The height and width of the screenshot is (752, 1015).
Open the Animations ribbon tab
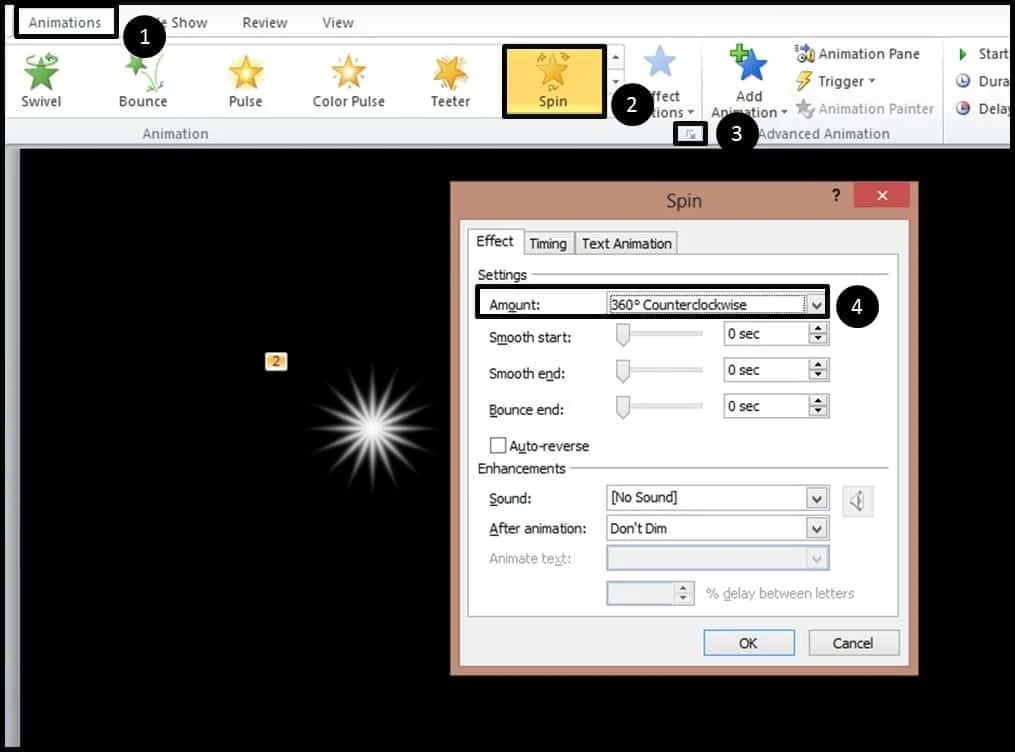tap(65, 23)
